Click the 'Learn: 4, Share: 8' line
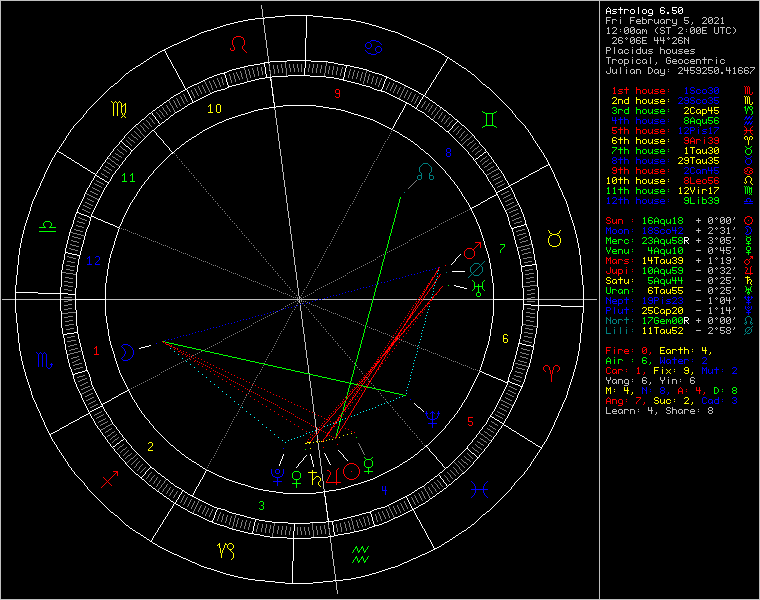 click(659, 411)
